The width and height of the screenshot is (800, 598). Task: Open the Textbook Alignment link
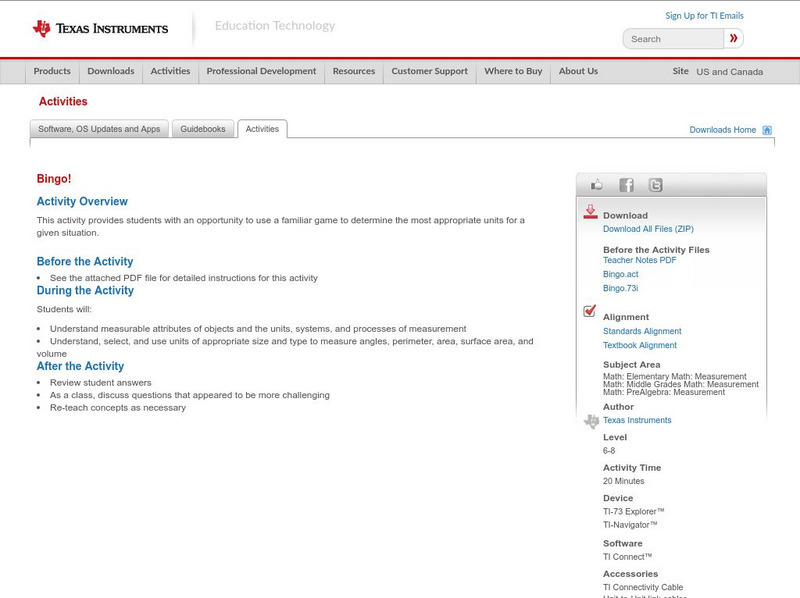point(640,345)
